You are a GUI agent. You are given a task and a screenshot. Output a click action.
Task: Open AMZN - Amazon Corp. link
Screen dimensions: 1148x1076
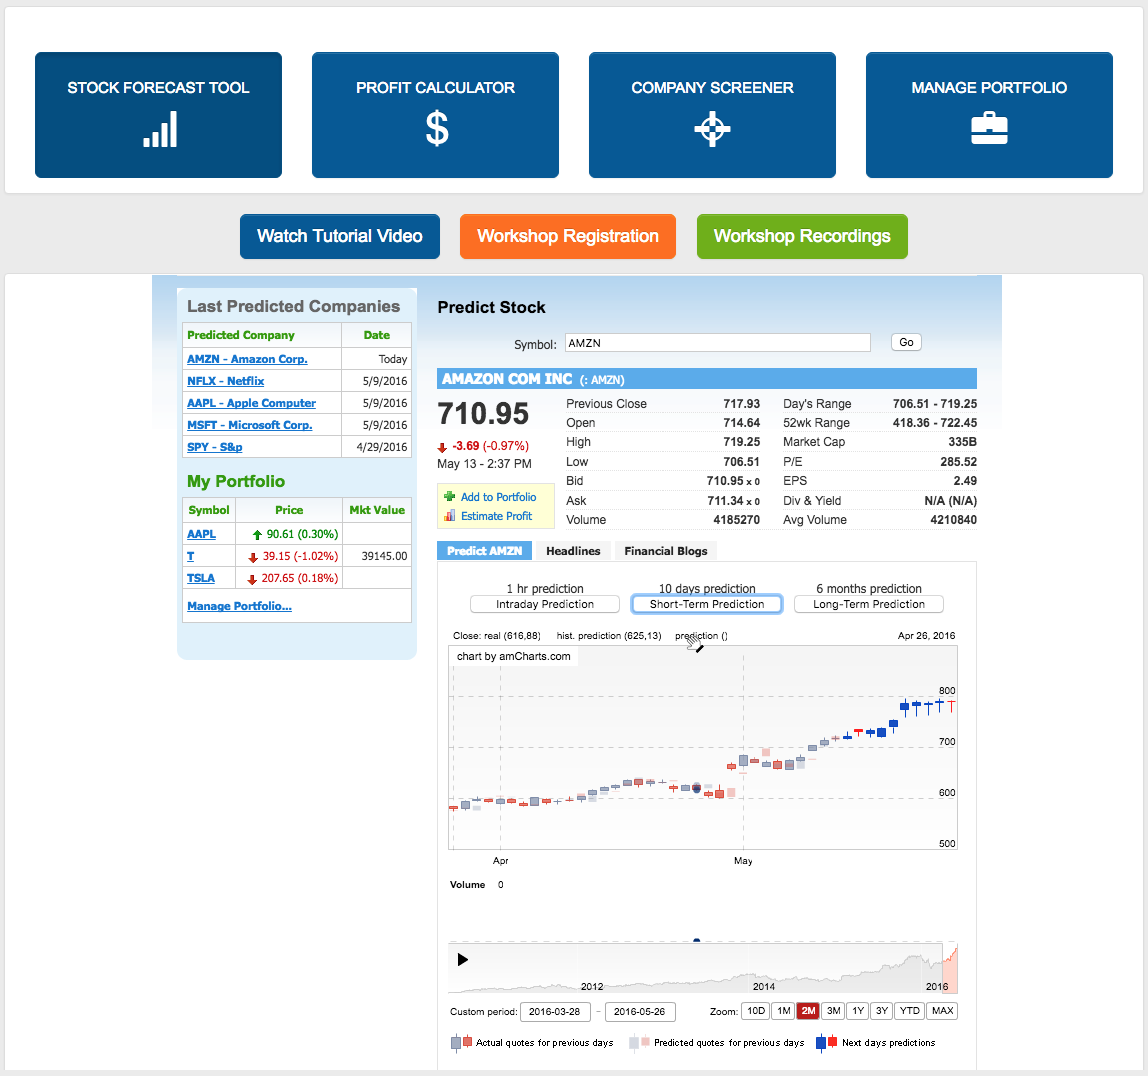pos(247,359)
